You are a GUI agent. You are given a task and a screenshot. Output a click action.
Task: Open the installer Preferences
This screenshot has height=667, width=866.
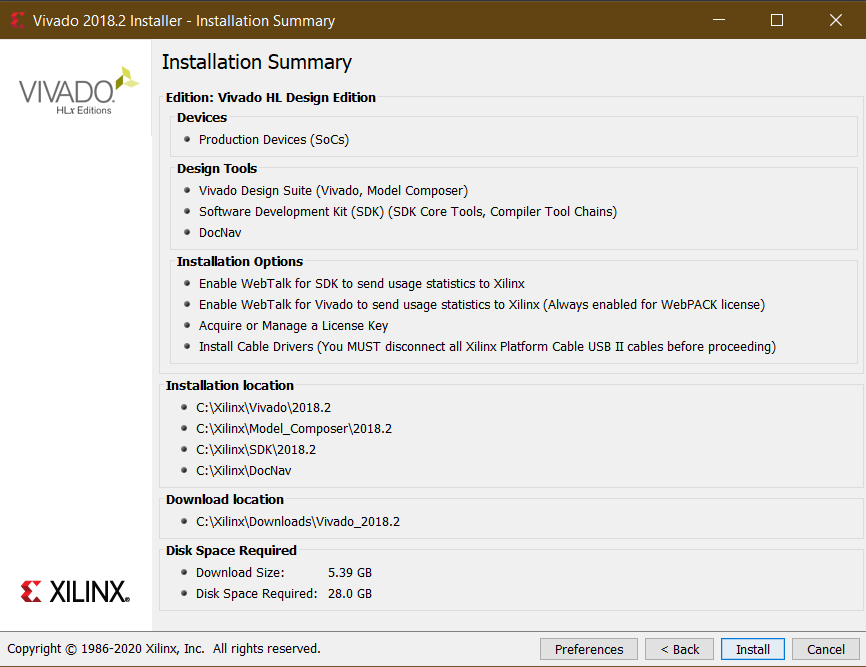[589, 649]
